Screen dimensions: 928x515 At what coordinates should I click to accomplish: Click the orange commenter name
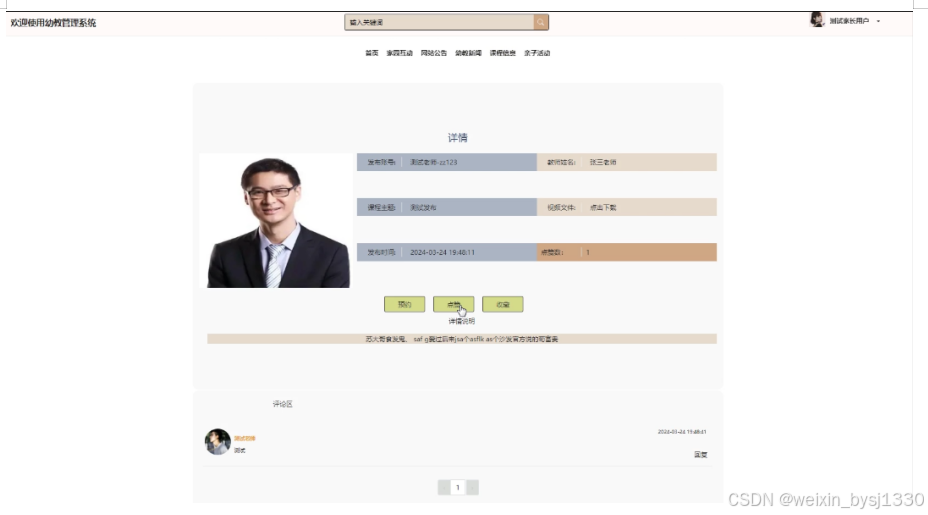[x=244, y=439]
